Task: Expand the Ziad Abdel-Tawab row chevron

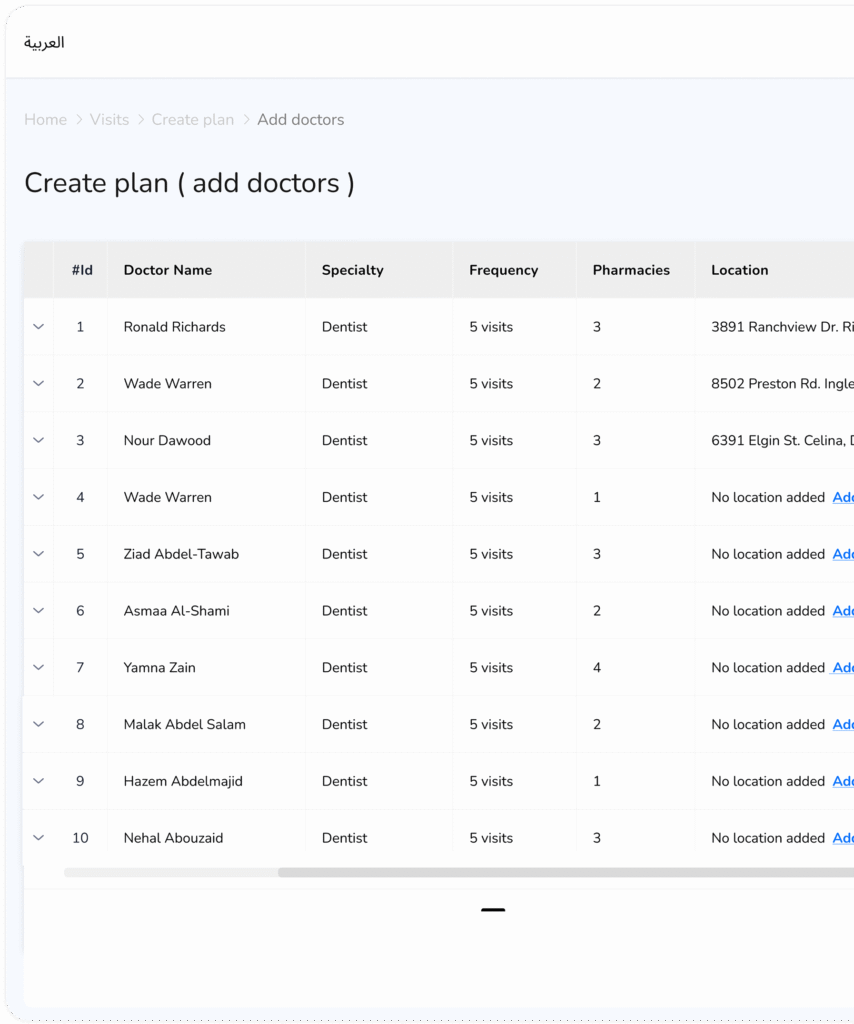Action: (x=39, y=554)
